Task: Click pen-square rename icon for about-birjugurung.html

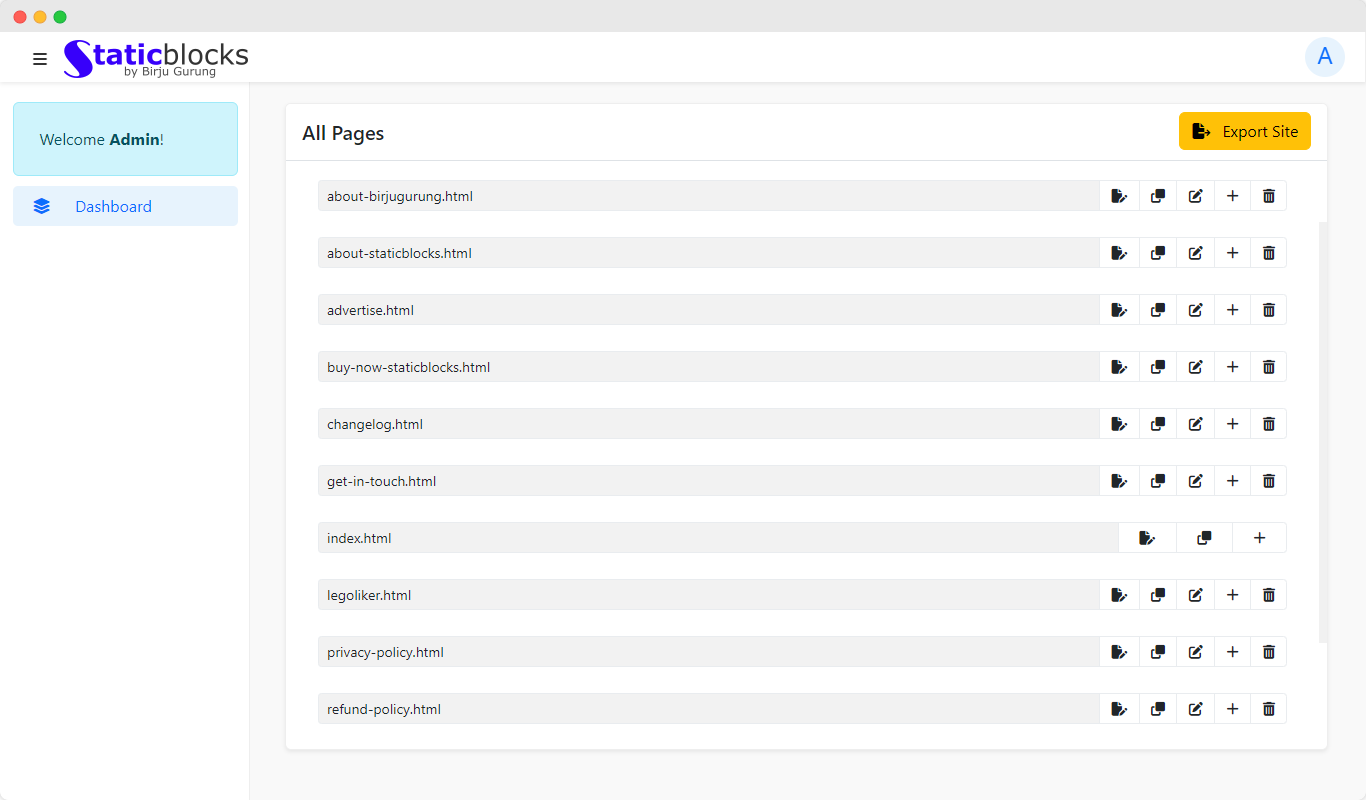Action: tap(1195, 196)
